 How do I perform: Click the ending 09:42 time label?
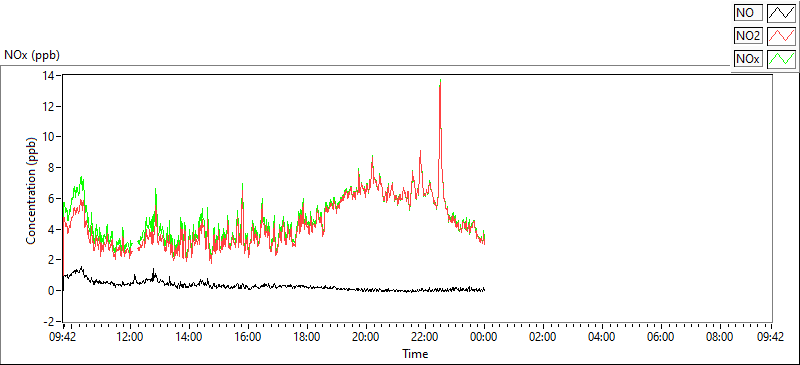[770, 337]
